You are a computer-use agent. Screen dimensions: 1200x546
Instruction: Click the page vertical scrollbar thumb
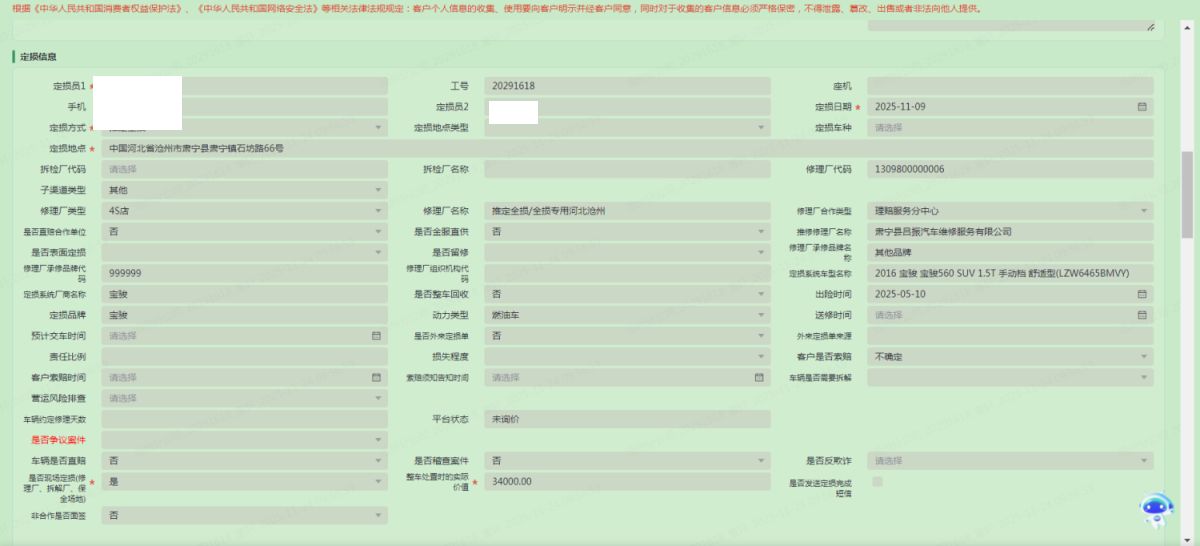(1186, 195)
